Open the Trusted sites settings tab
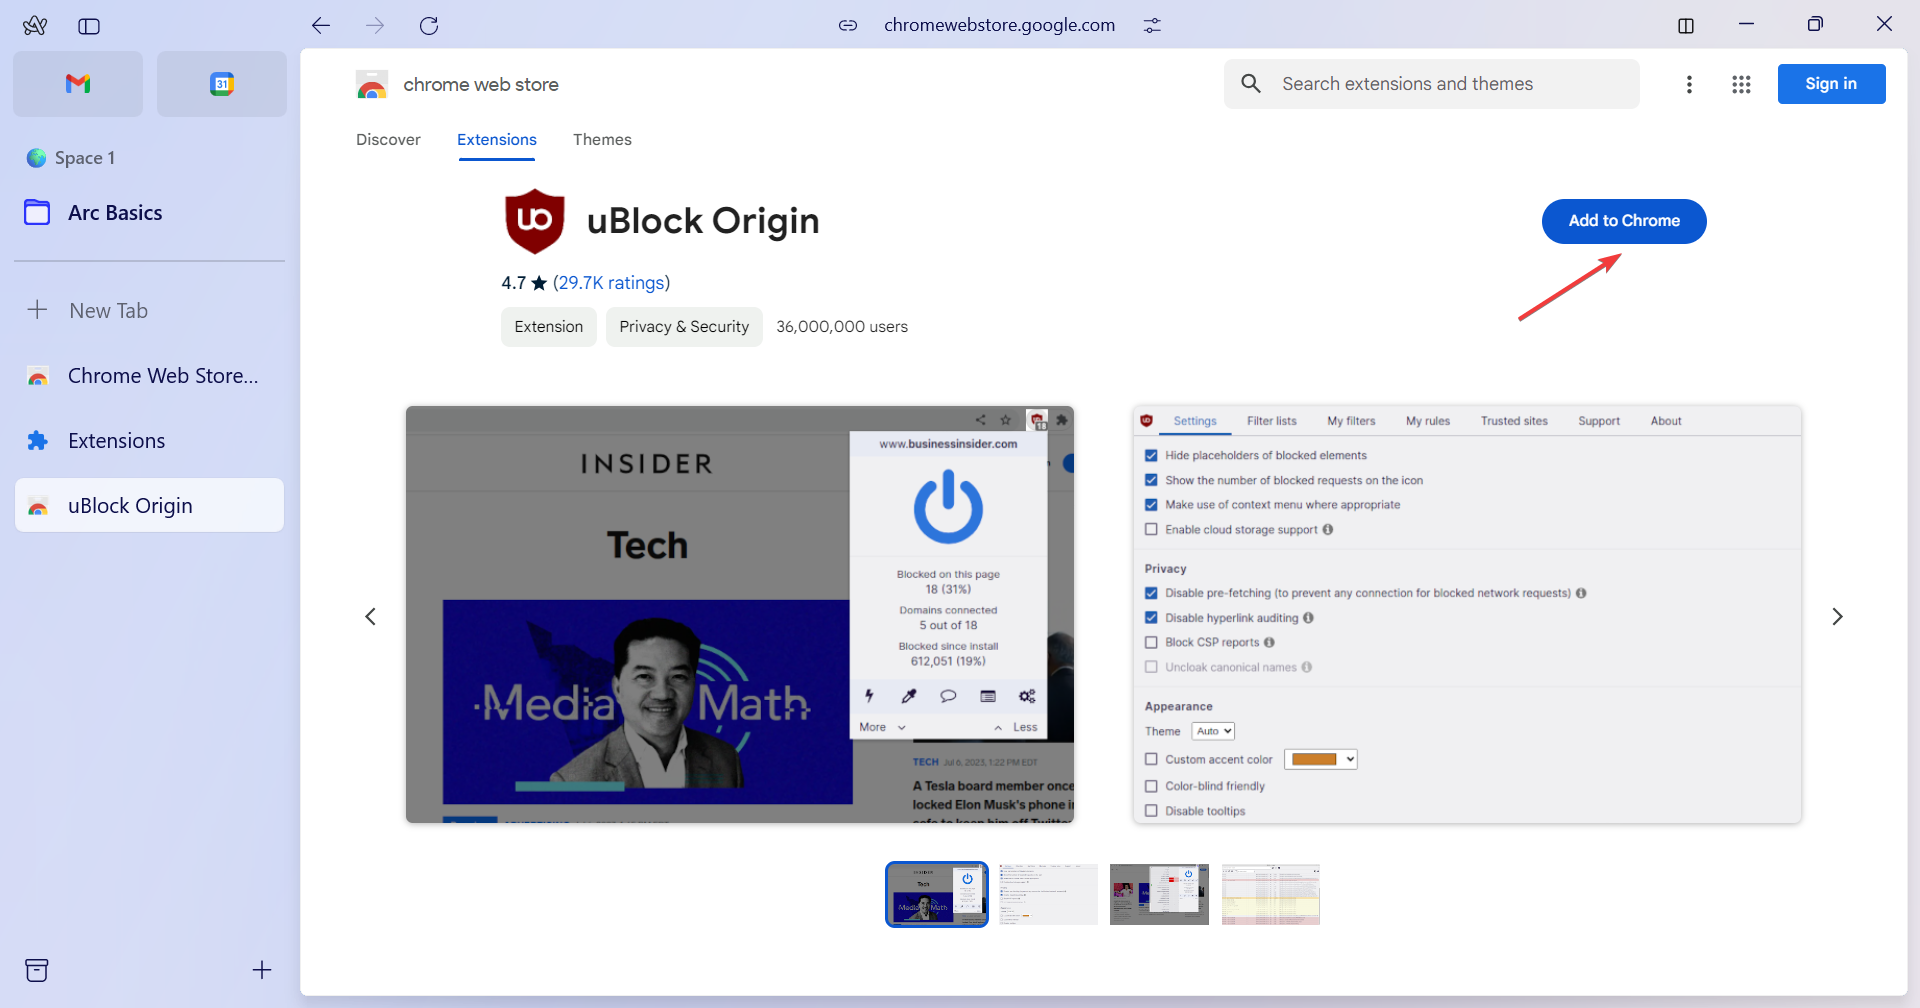Screen dimensions: 1920x1008 coord(1514,421)
